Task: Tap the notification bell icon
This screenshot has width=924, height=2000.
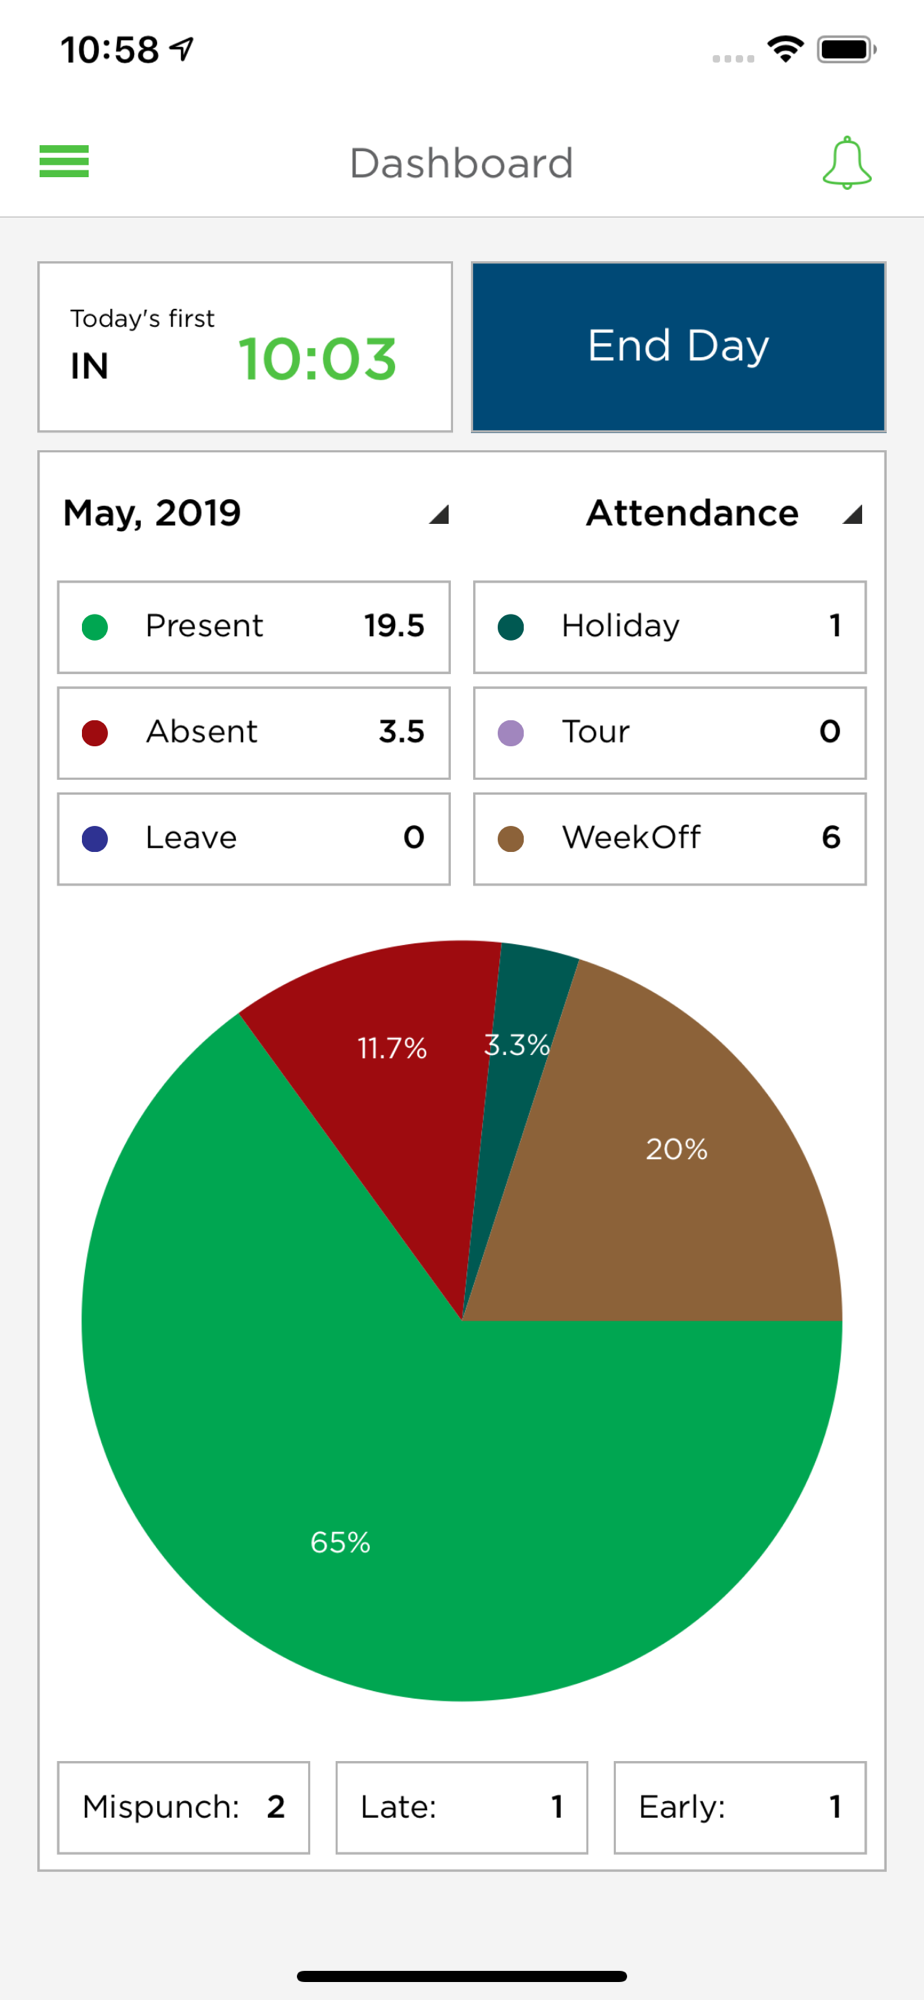Action: click(x=847, y=163)
